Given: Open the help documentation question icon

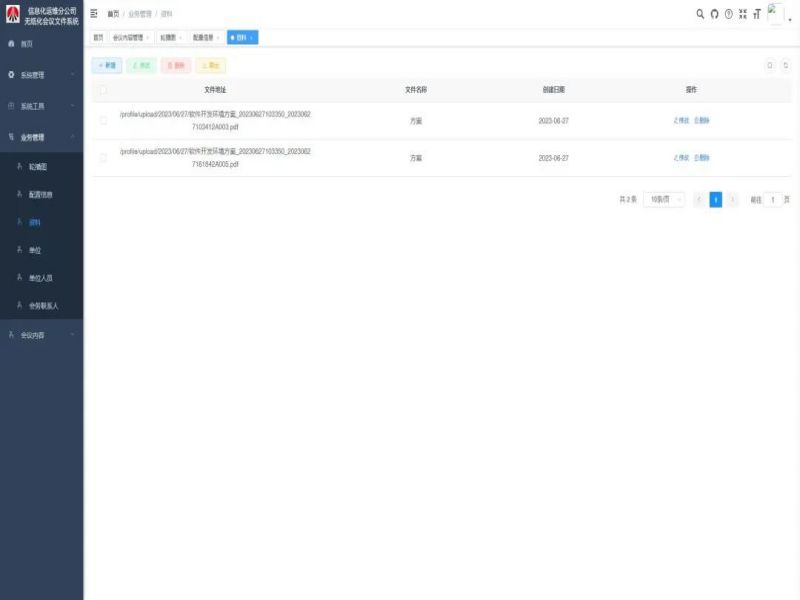Looking at the screenshot, I should coord(728,14).
